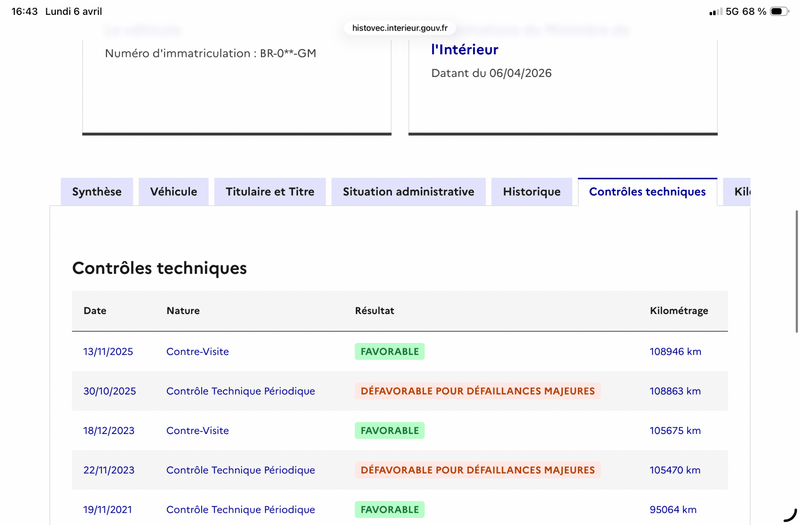Switch to the Synthèse tab
The height and width of the screenshot is (525, 800).
[97, 192]
